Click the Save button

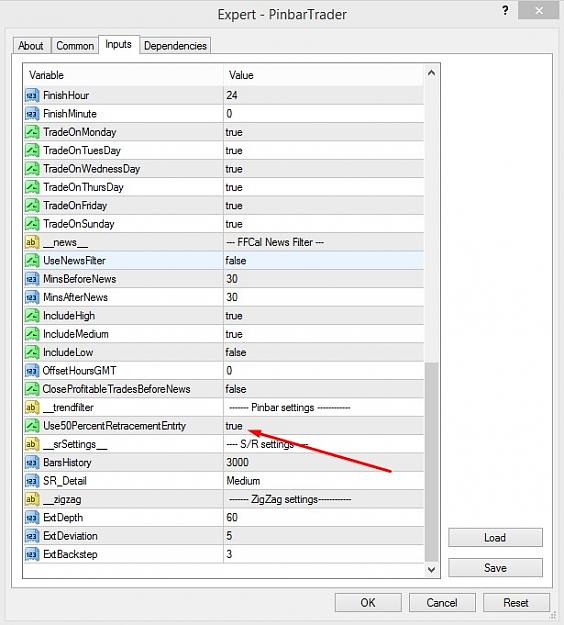495,568
